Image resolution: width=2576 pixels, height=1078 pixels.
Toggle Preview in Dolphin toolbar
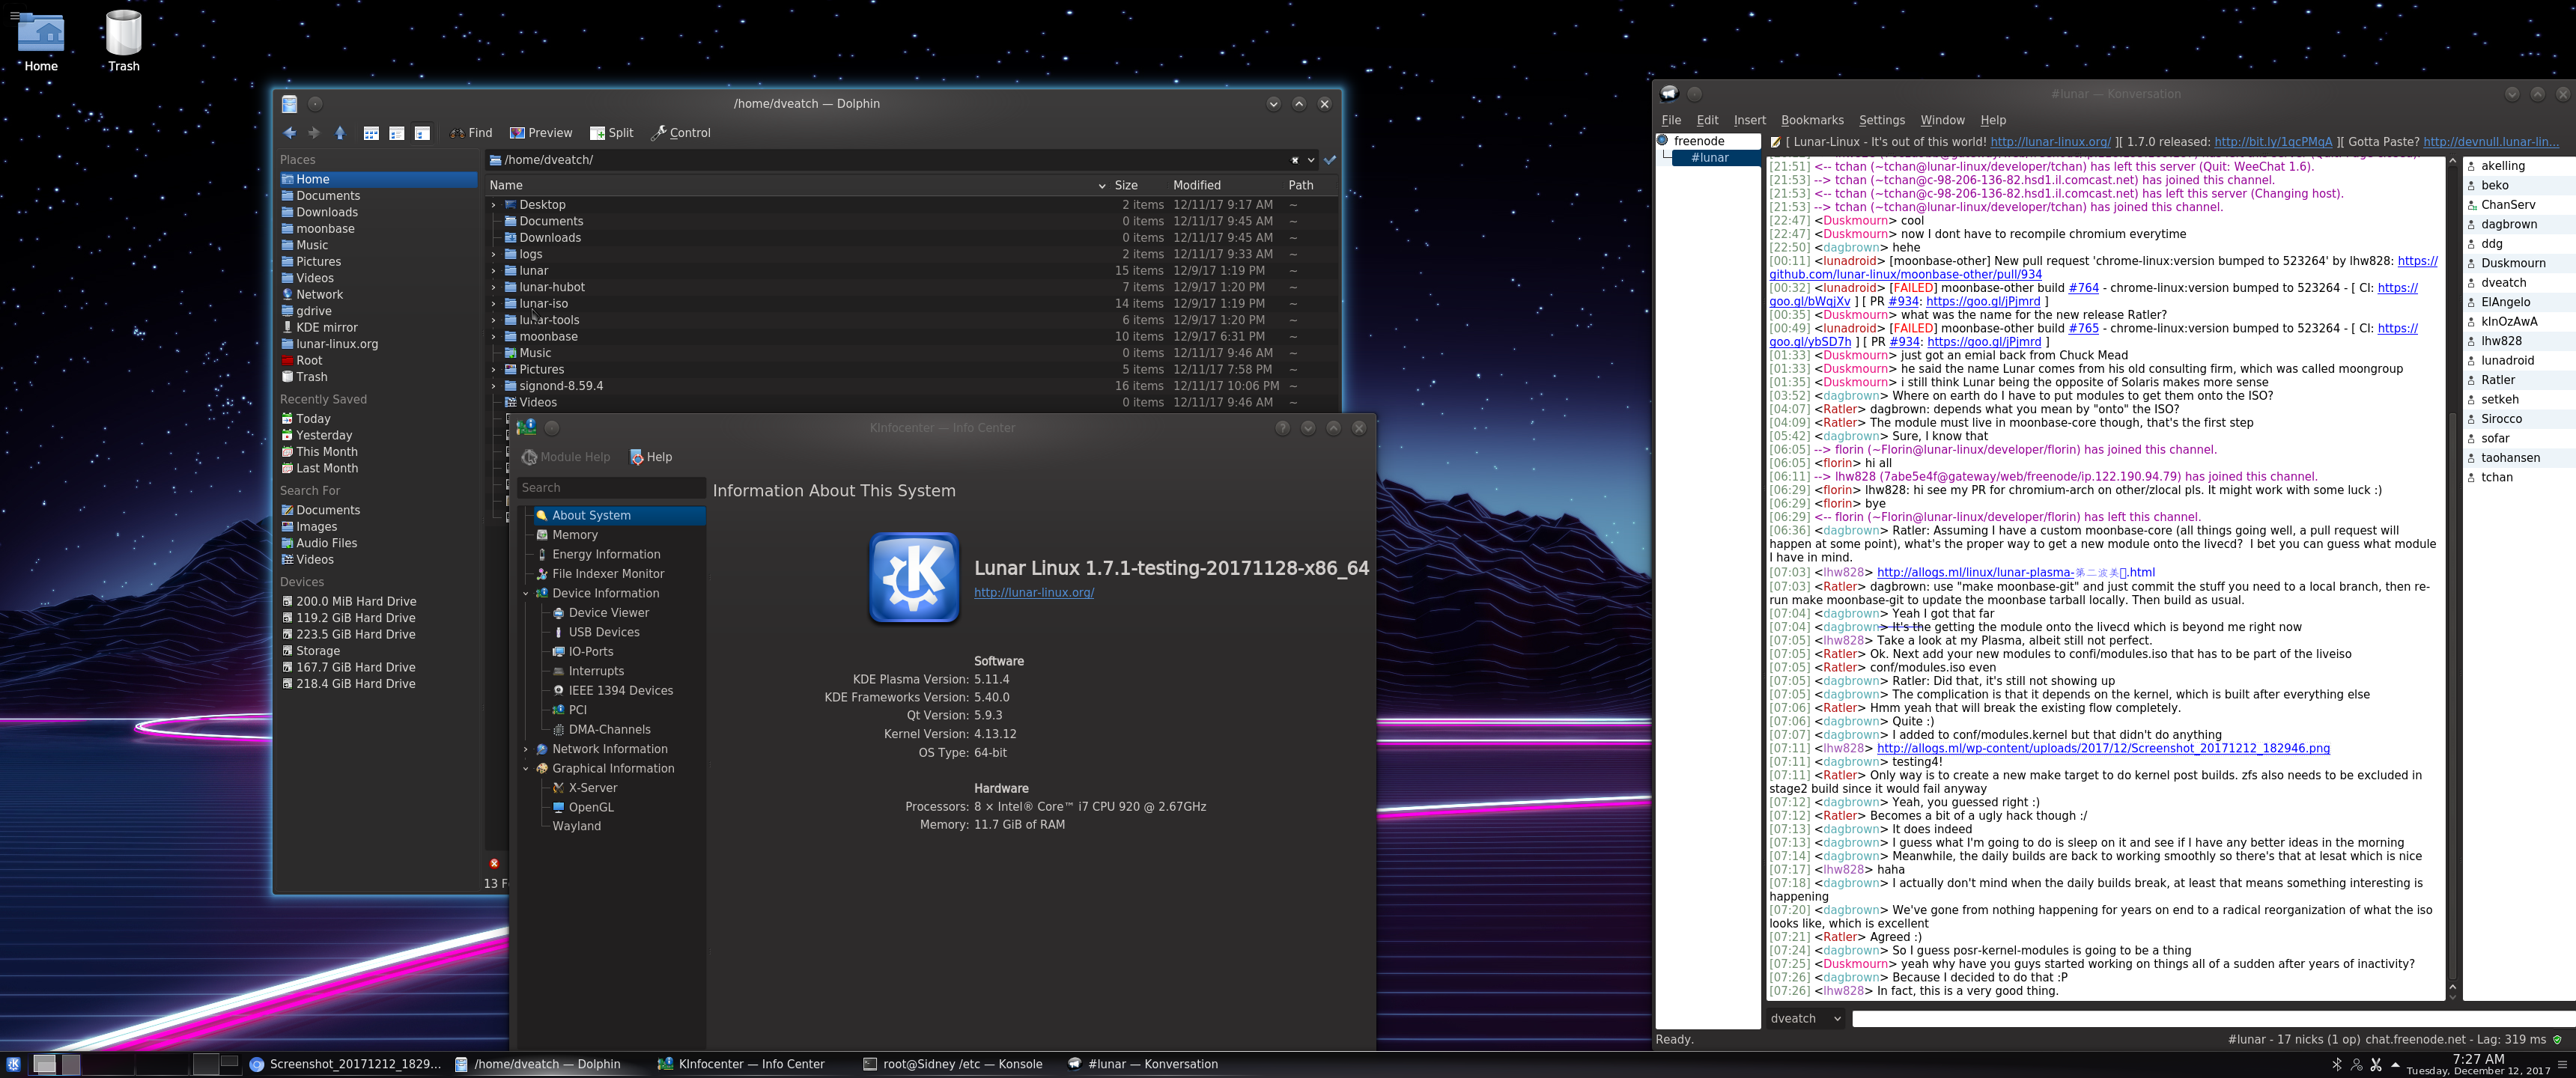tap(541, 133)
